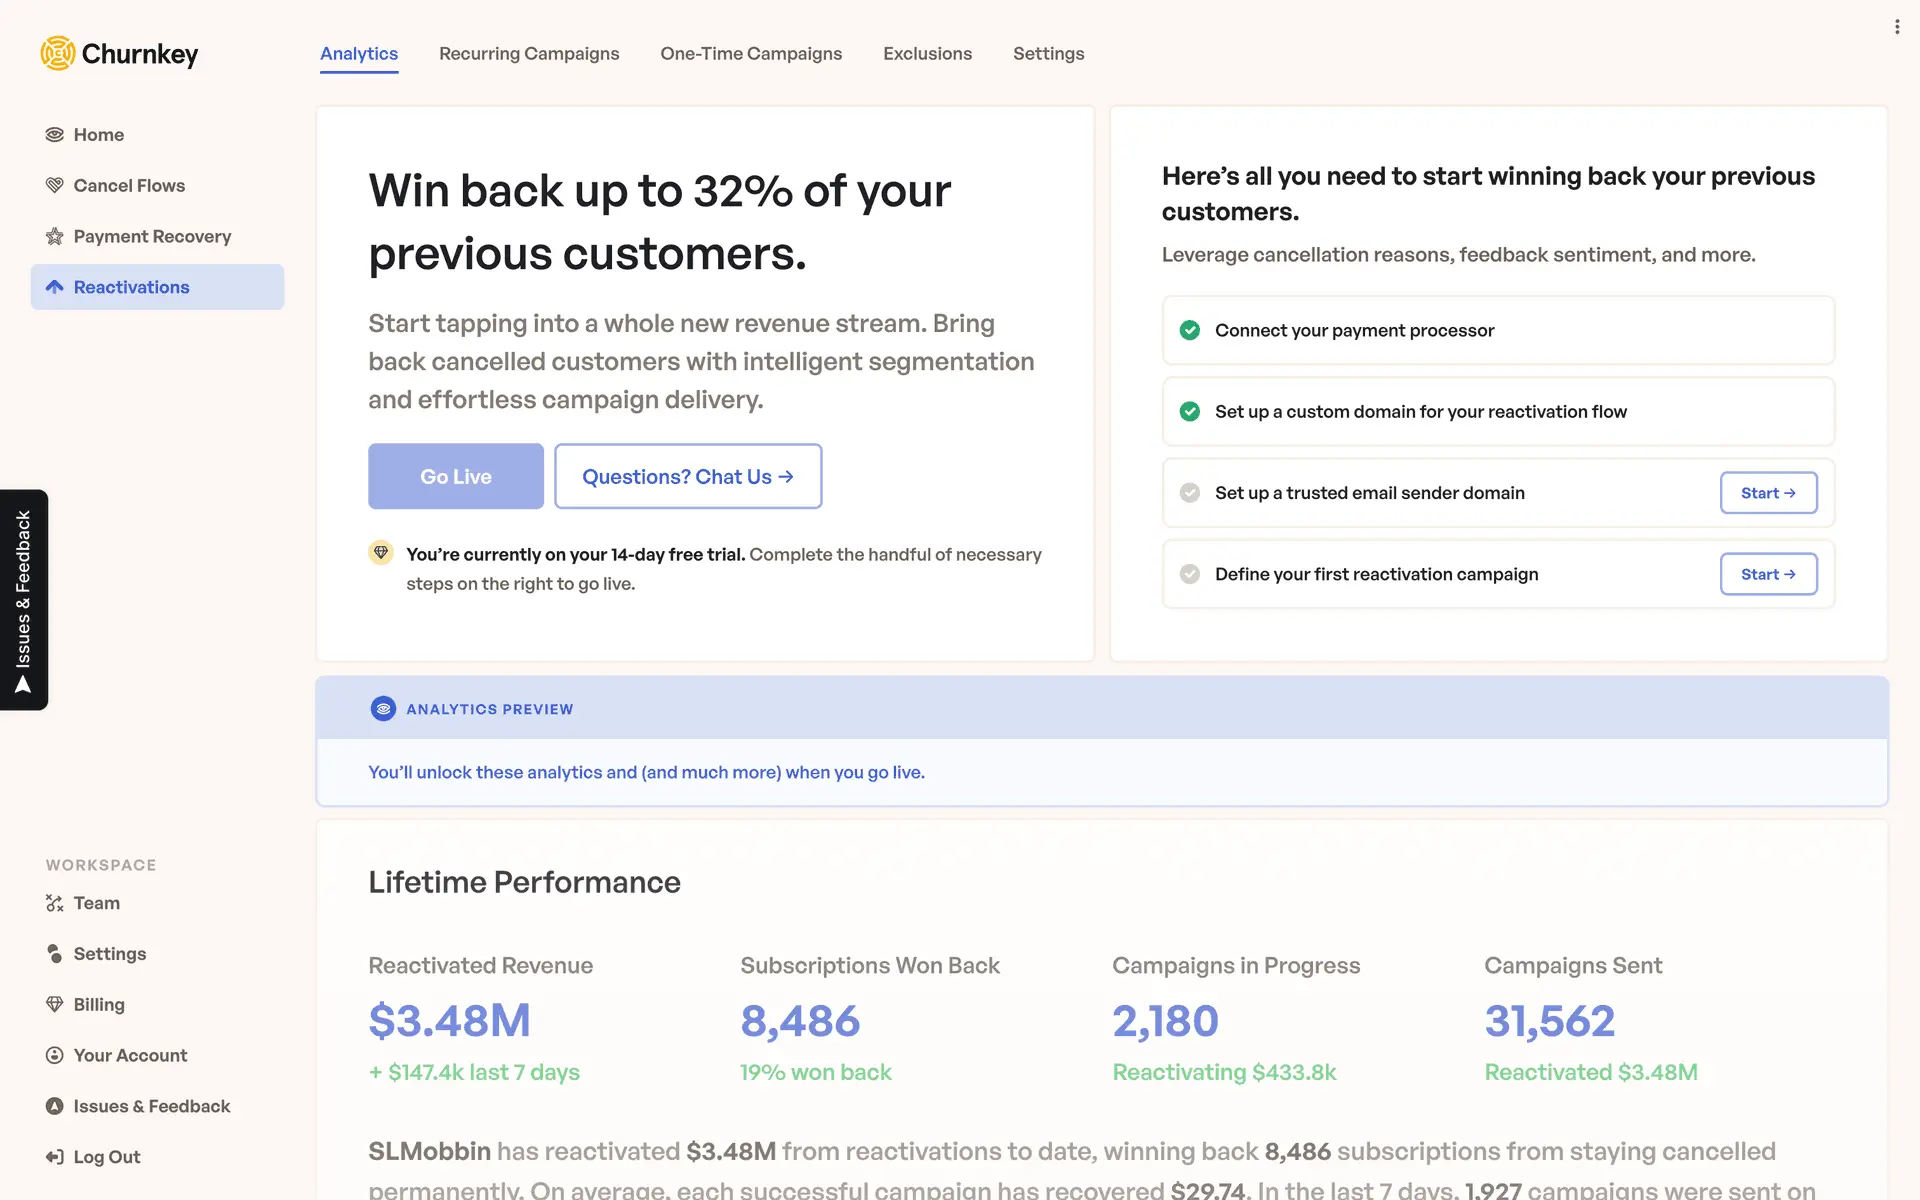Click the Team icon under Workspace
This screenshot has height=1200, width=1920.
pyautogui.click(x=55, y=903)
